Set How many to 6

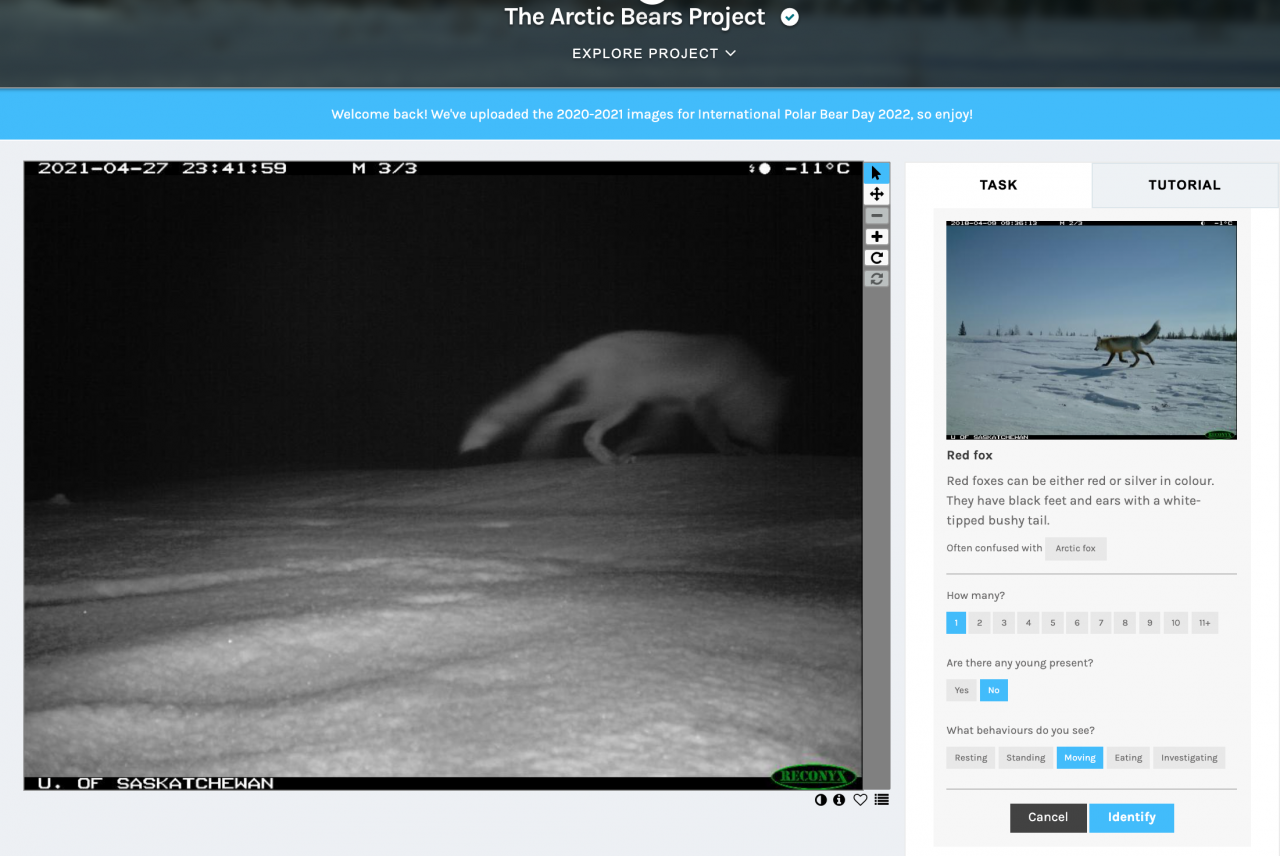click(1077, 623)
